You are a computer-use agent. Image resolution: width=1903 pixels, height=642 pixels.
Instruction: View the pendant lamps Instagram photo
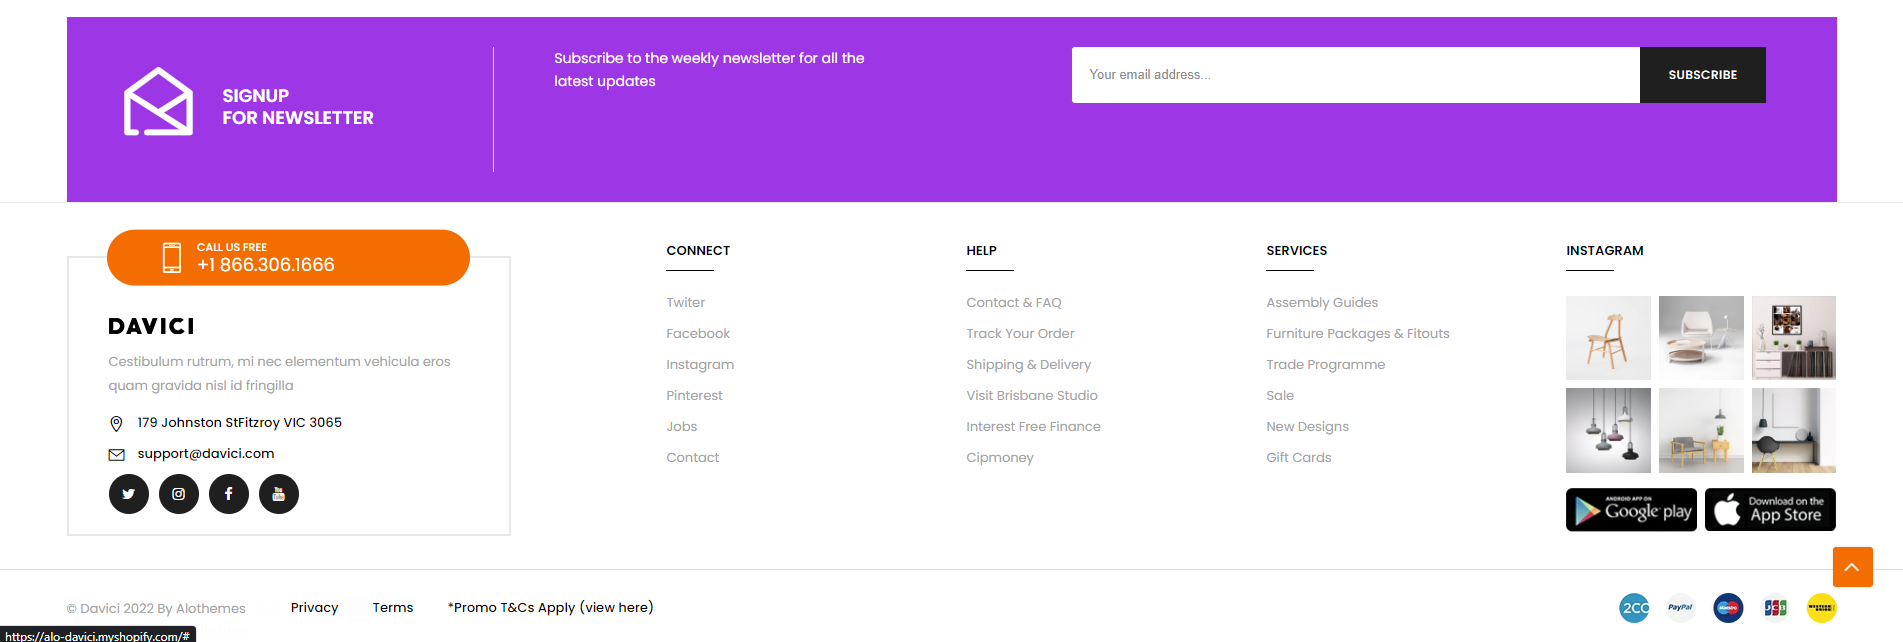(1608, 430)
